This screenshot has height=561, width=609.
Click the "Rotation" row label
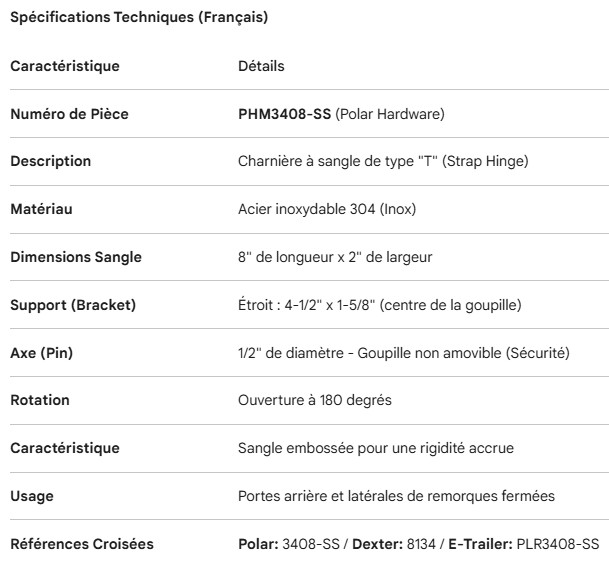pyautogui.click(x=40, y=400)
